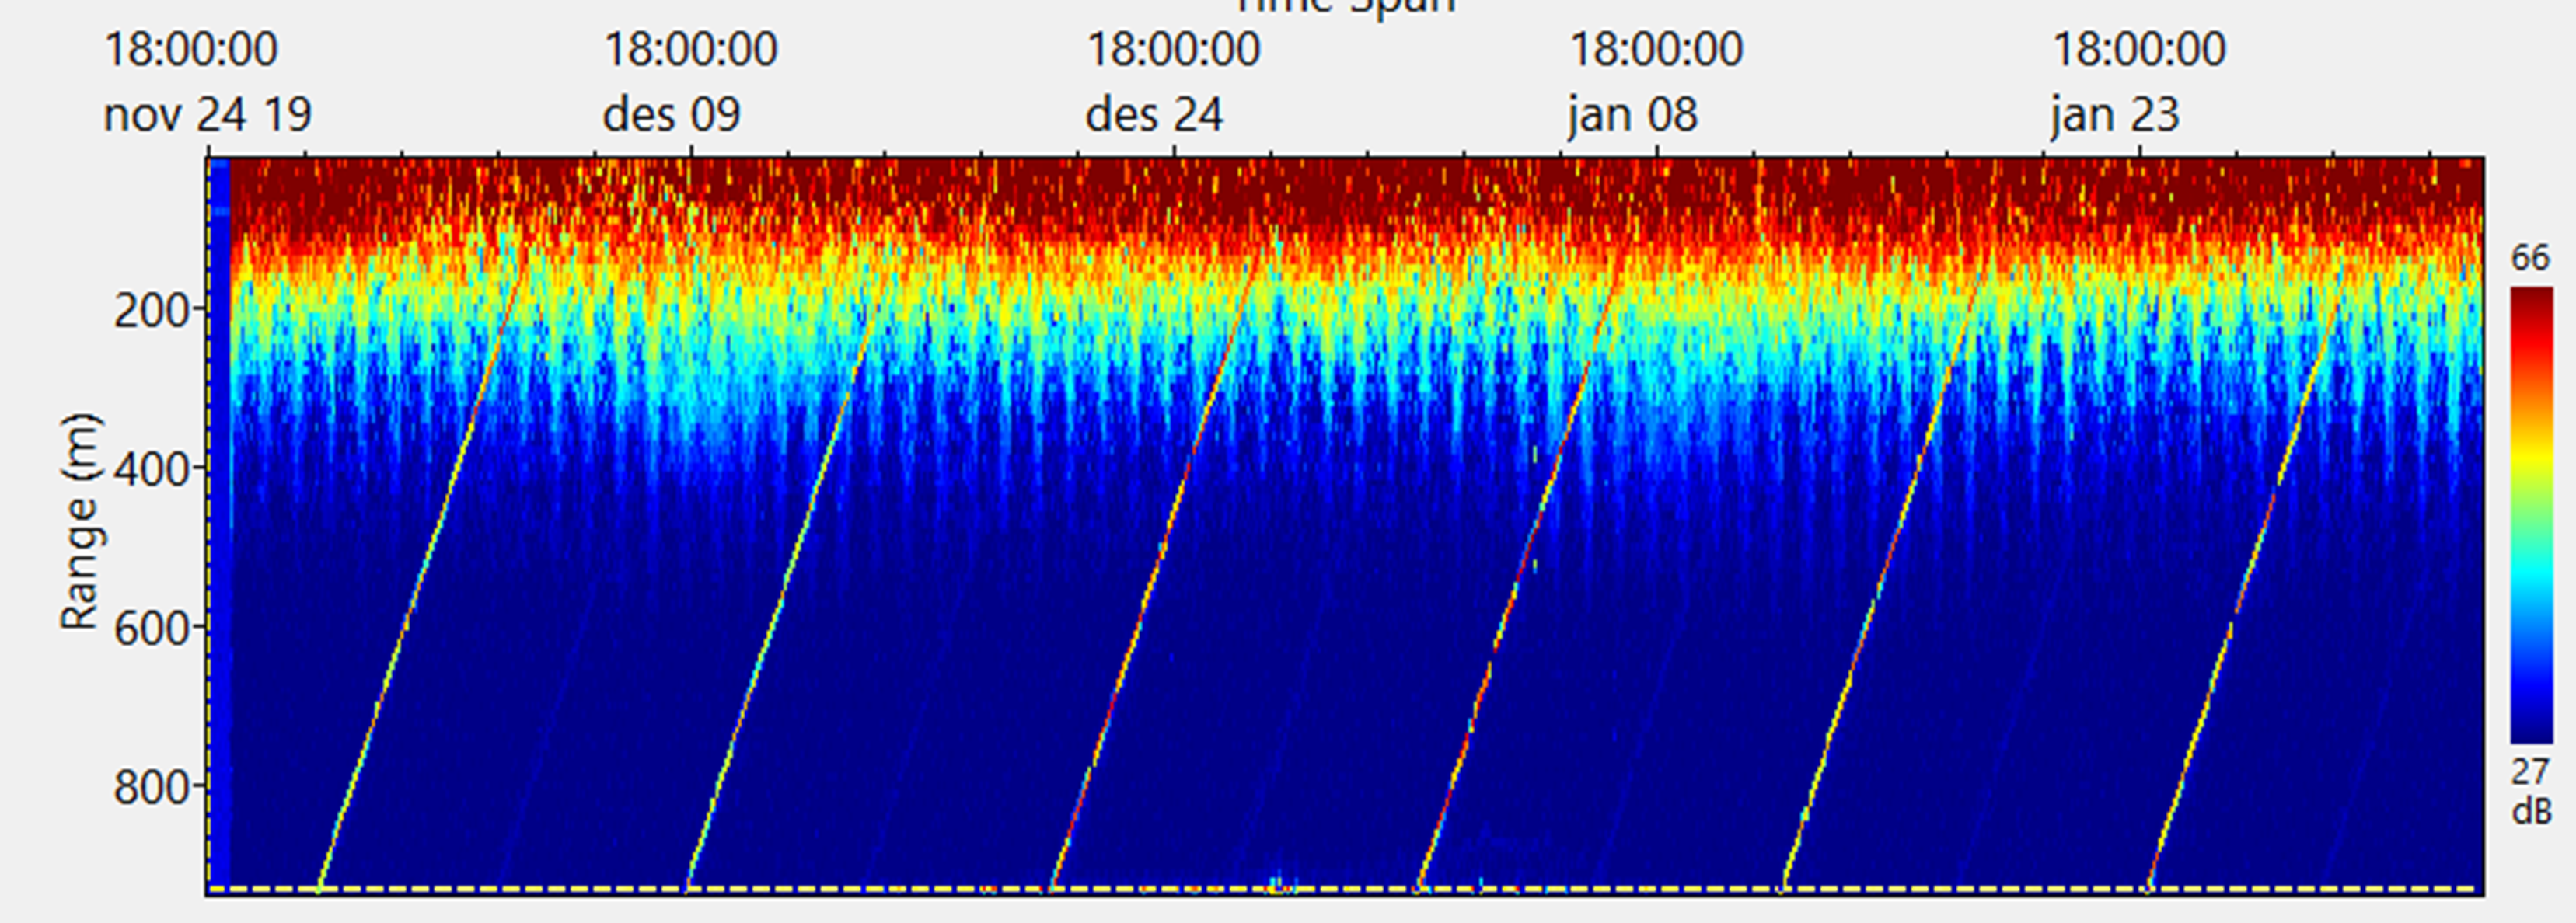Click the dB color scale bar

pos(2531,515)
